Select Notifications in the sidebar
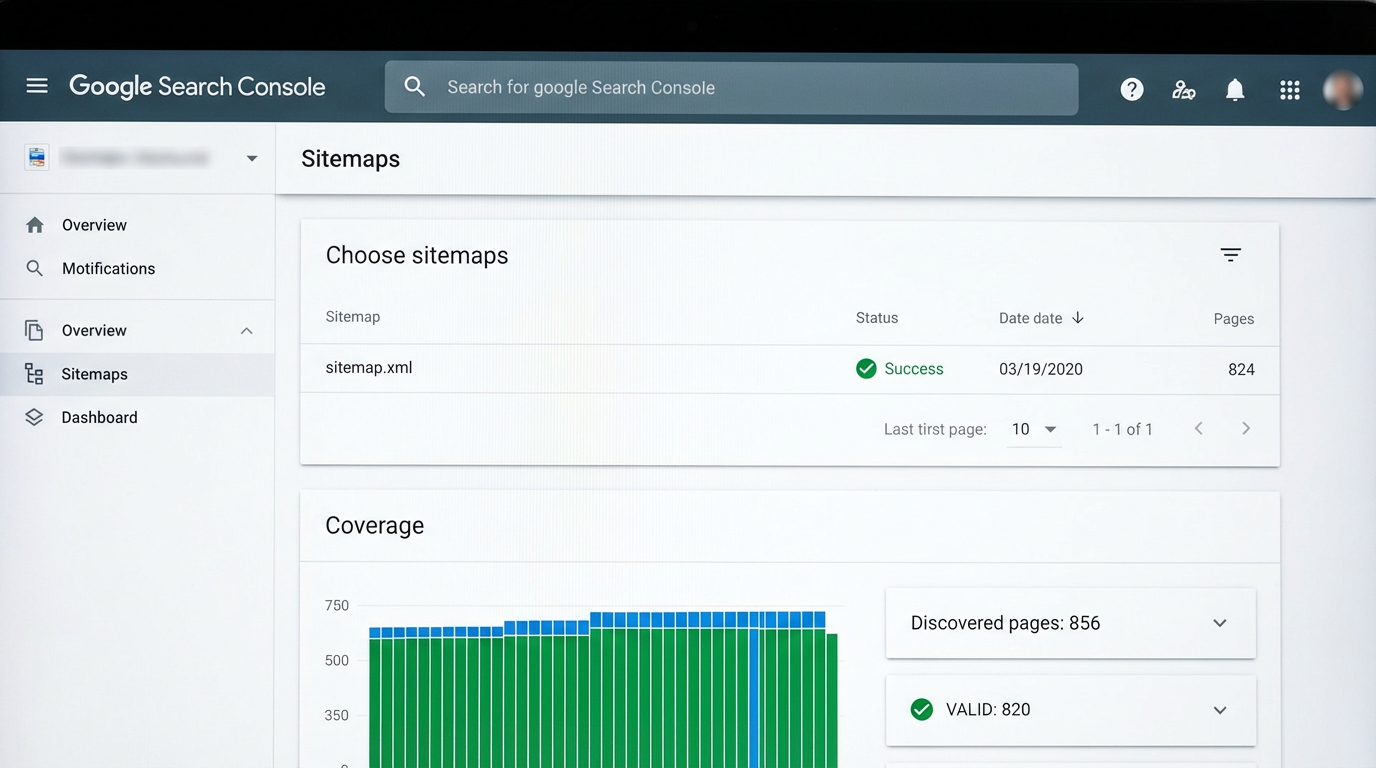 click(x=110, y=268)
